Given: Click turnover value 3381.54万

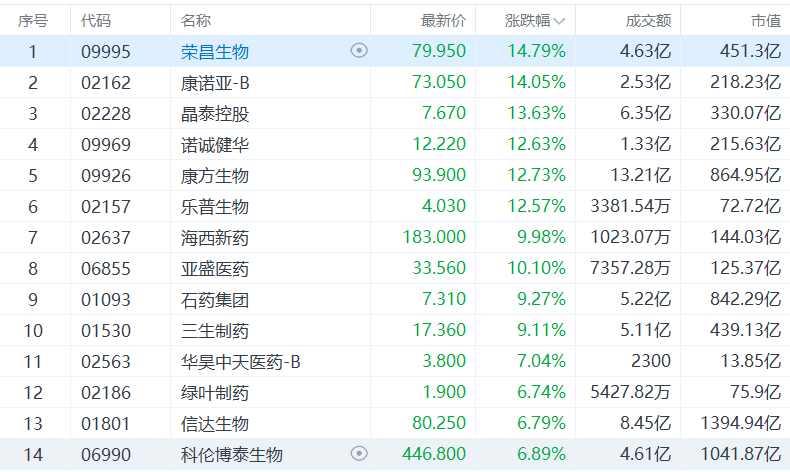Looking at the screenshot, I should [x=631, y=206].
